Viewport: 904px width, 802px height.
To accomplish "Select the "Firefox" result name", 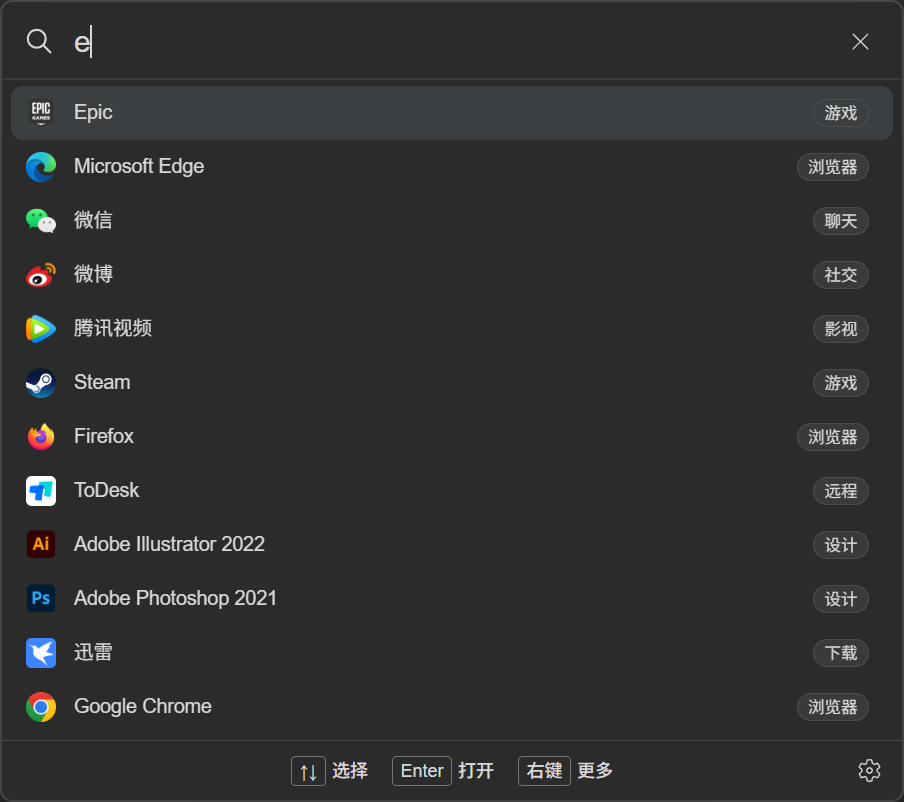I will click(x=104, y=436).
